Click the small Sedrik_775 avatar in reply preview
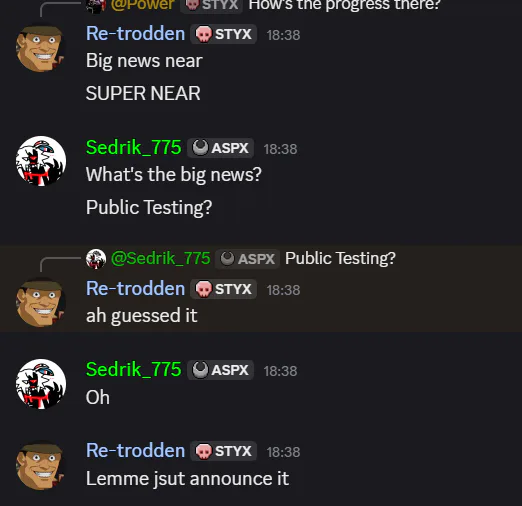 click(x=96, y=259)
